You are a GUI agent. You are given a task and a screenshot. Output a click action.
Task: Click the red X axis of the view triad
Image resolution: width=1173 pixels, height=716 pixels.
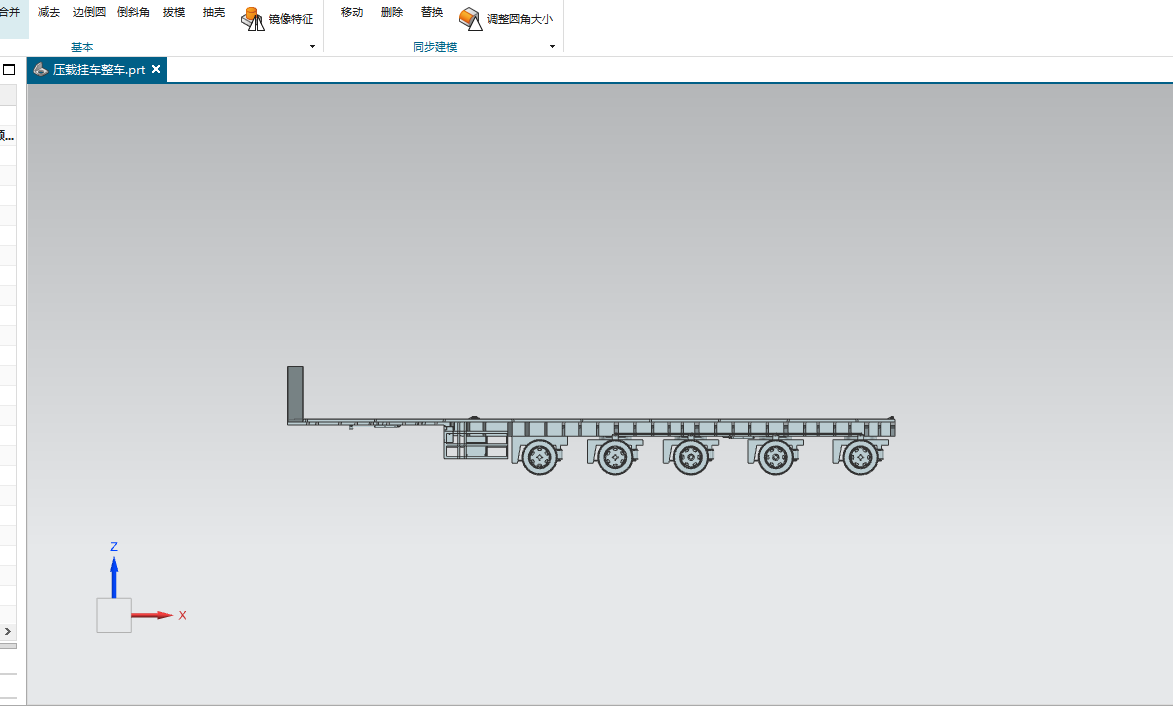153,615
